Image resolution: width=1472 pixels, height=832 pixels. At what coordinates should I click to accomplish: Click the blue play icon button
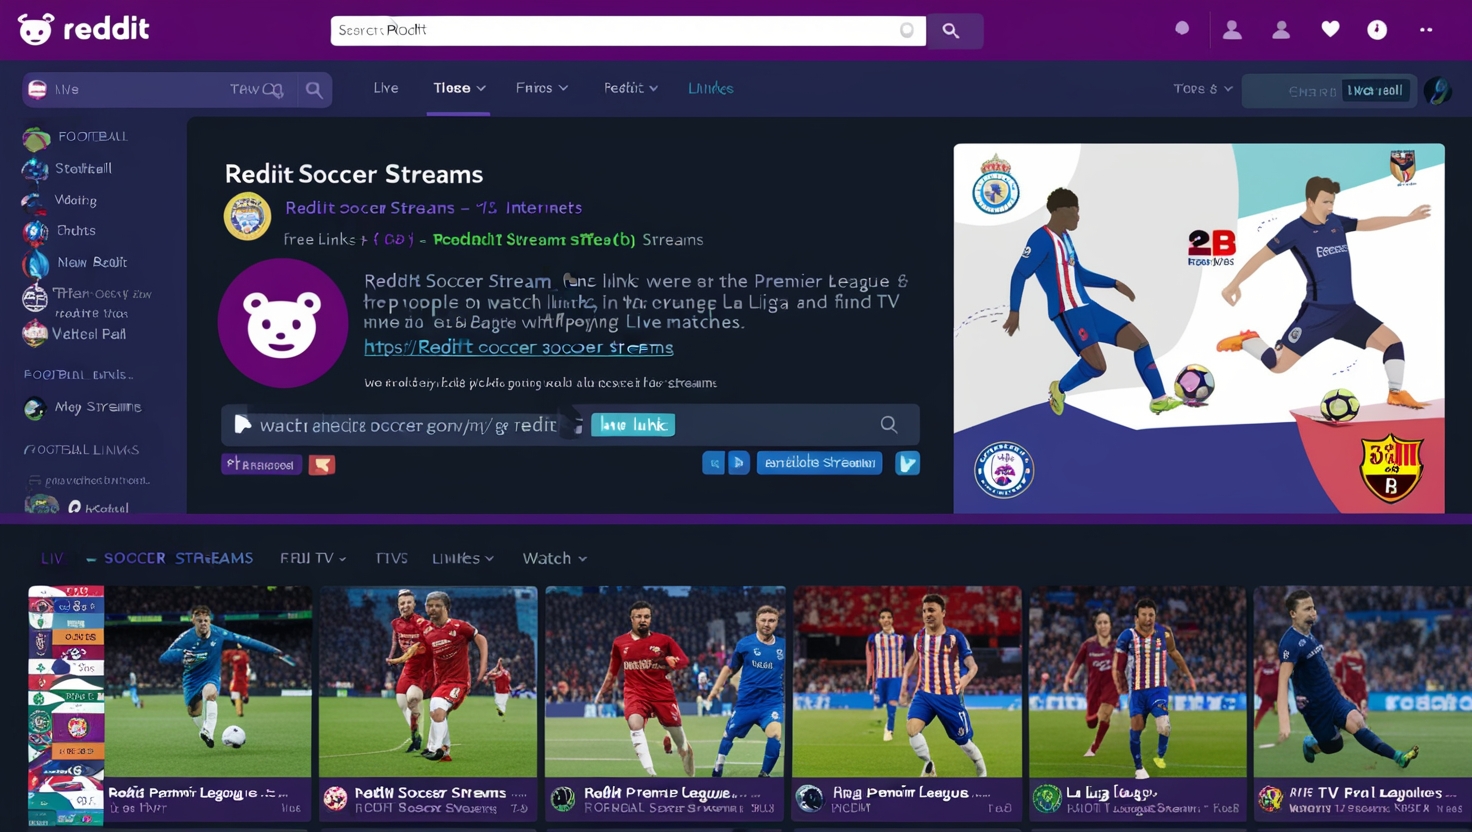[739, 463]
